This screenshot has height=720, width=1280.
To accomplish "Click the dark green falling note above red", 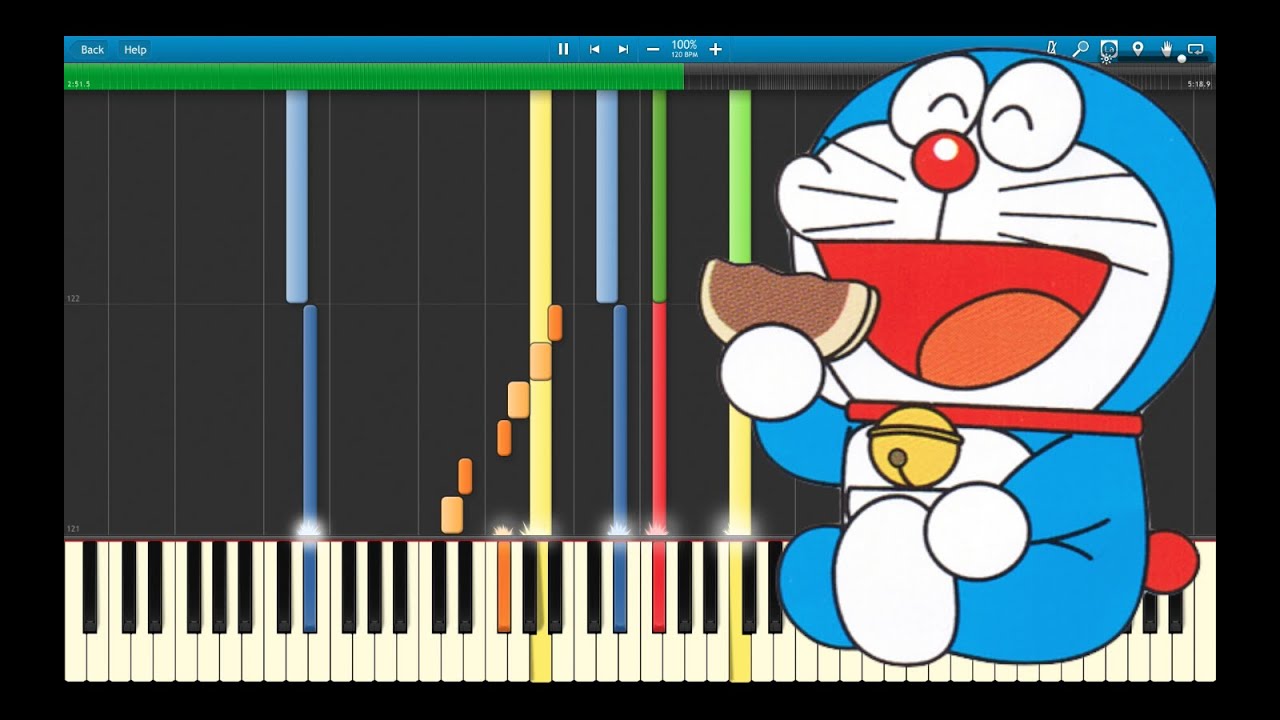I will click(x=659, y=196).
